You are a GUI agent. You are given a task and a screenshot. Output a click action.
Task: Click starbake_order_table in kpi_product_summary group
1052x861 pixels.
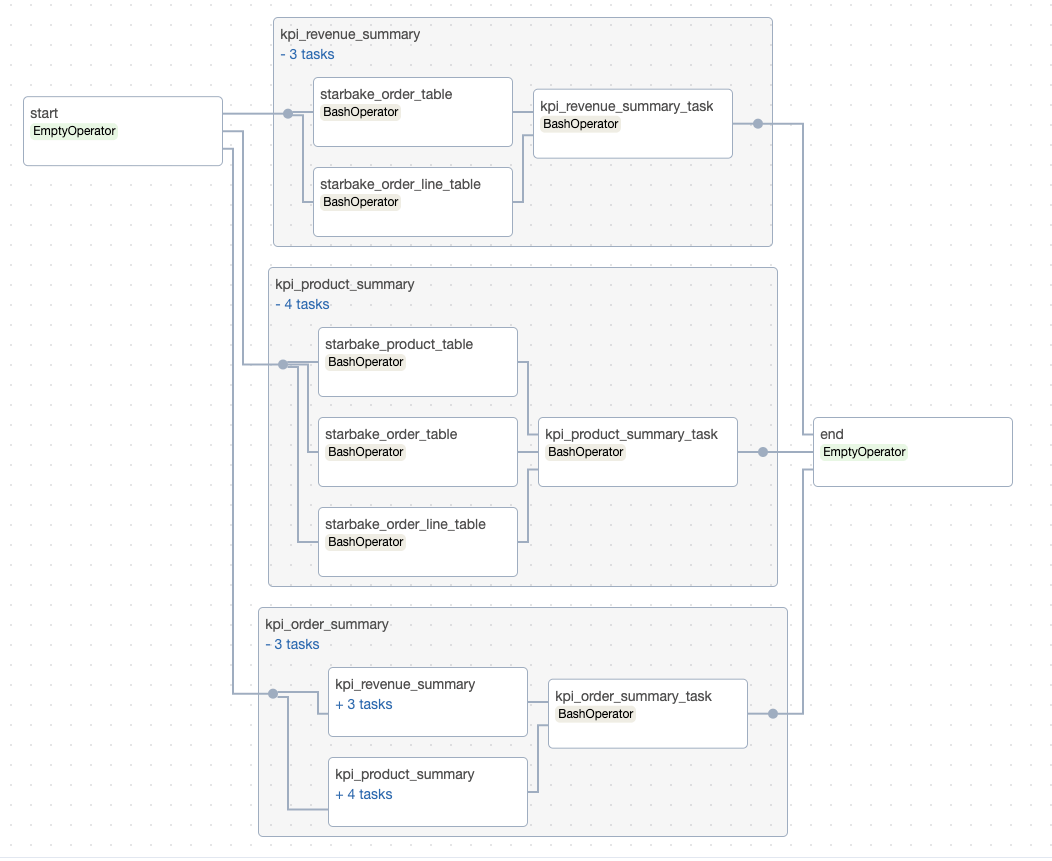[417, 451]
